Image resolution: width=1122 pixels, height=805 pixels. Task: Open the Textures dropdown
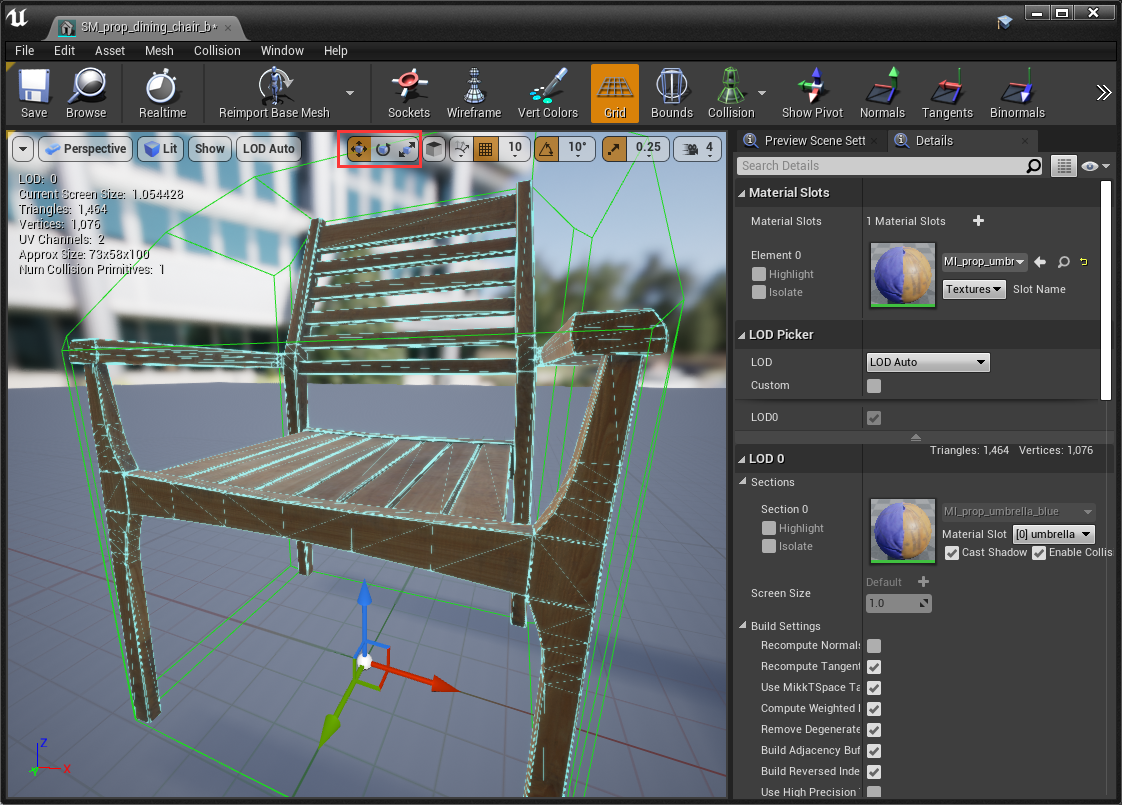(974, 289)
